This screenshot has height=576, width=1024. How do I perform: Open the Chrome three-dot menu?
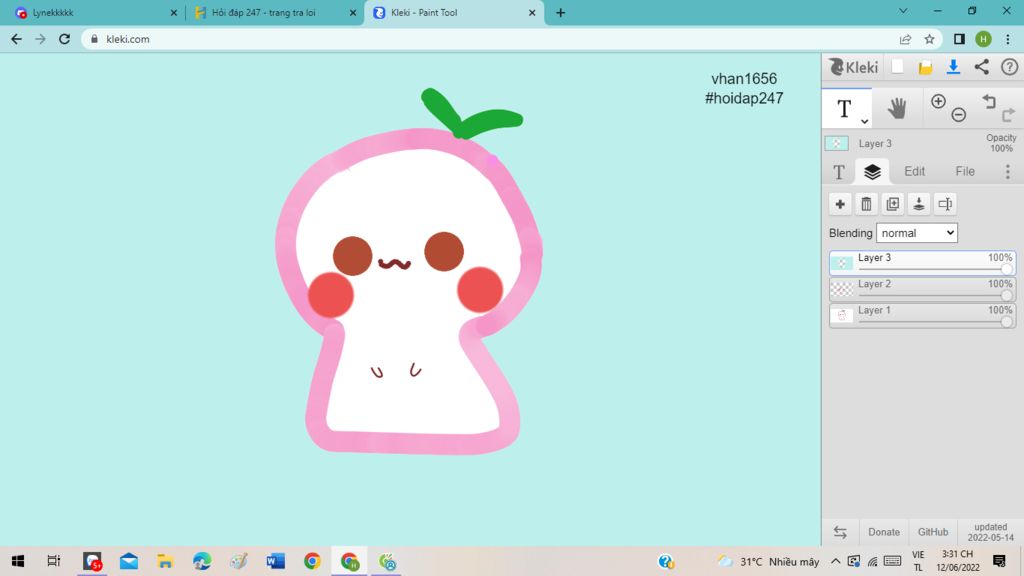pos(1008,39)
